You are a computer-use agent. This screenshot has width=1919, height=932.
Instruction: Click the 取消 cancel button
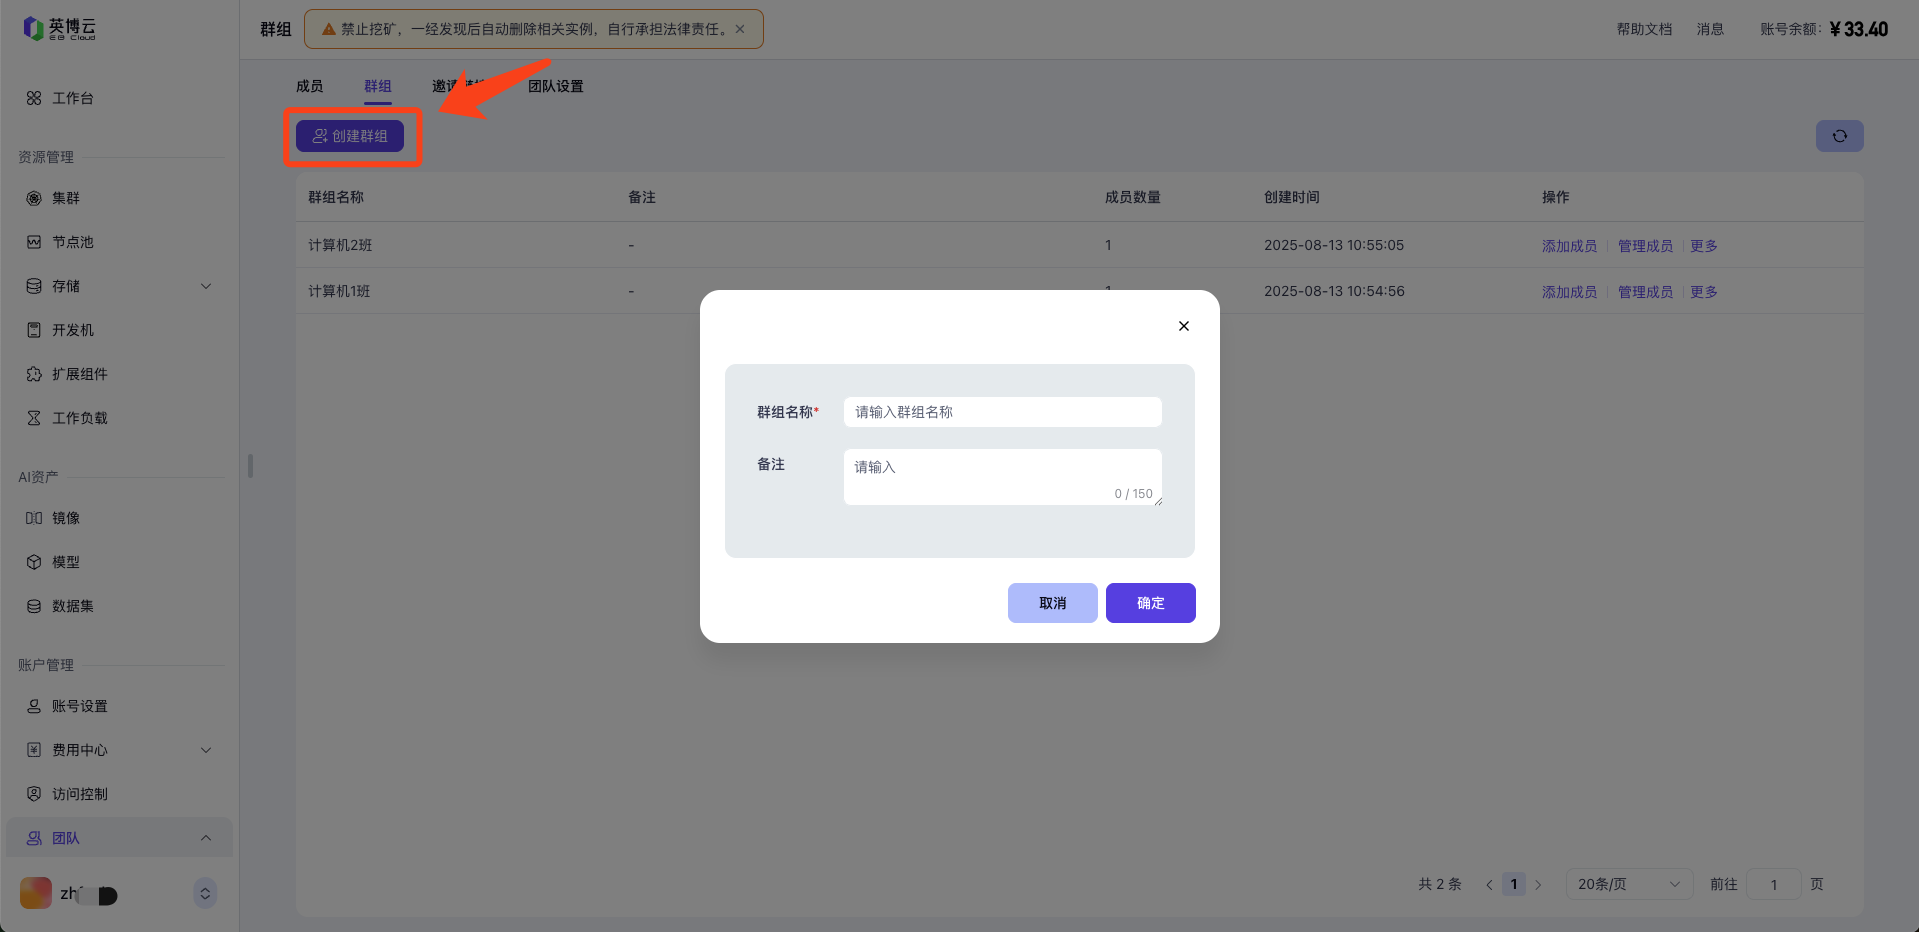(x=1052, y=603)
